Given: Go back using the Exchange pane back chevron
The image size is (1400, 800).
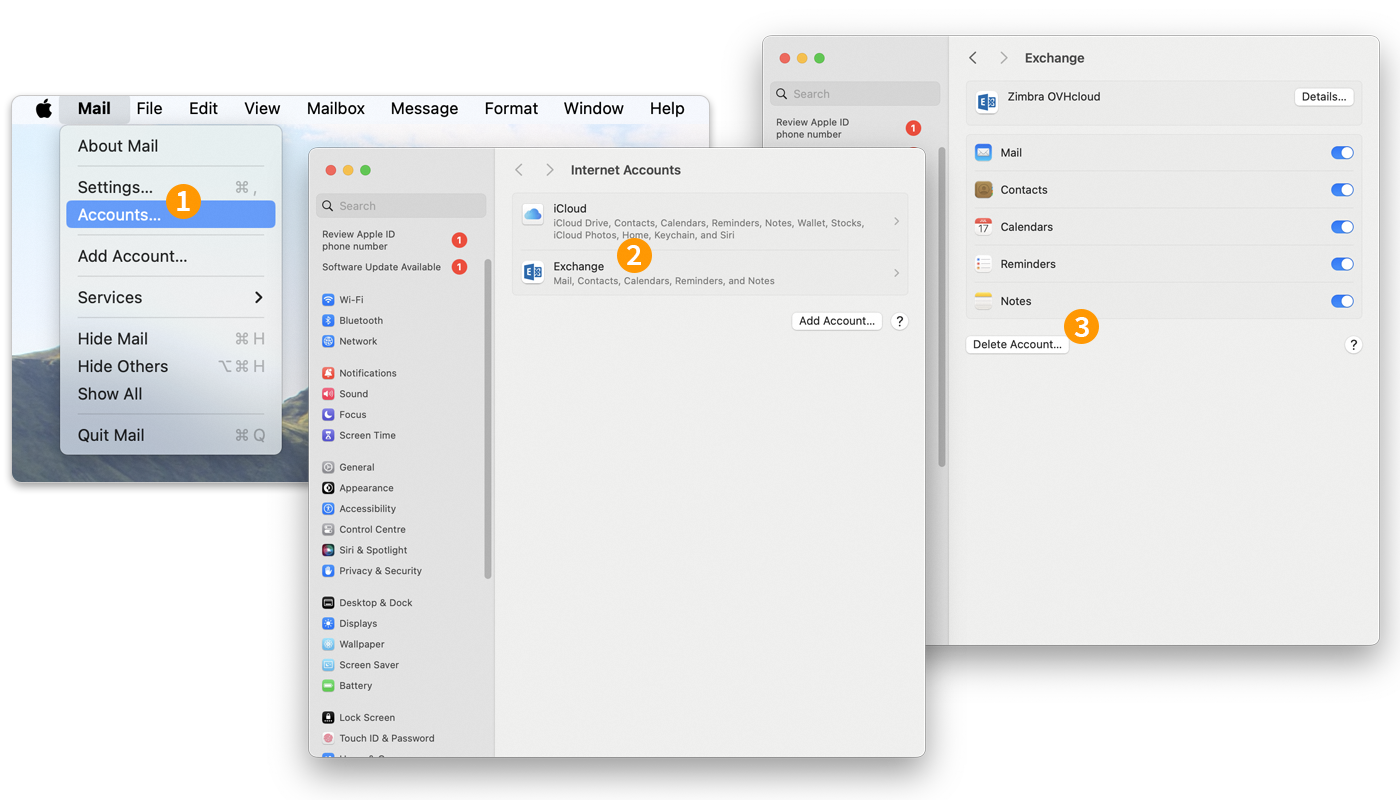Looking at the screenshot, I should (x=972, y=57).
